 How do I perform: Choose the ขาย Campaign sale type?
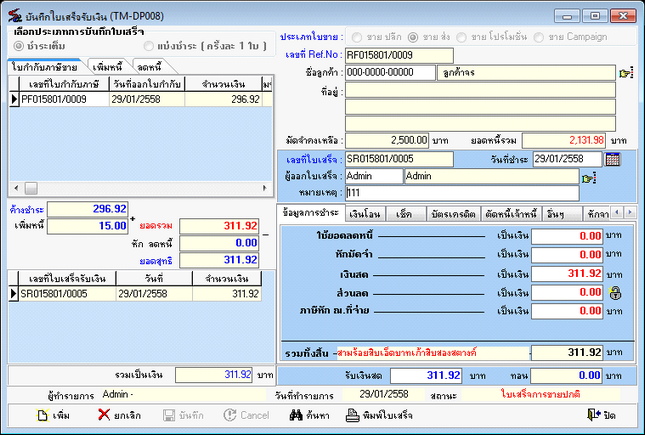[538, 37]
